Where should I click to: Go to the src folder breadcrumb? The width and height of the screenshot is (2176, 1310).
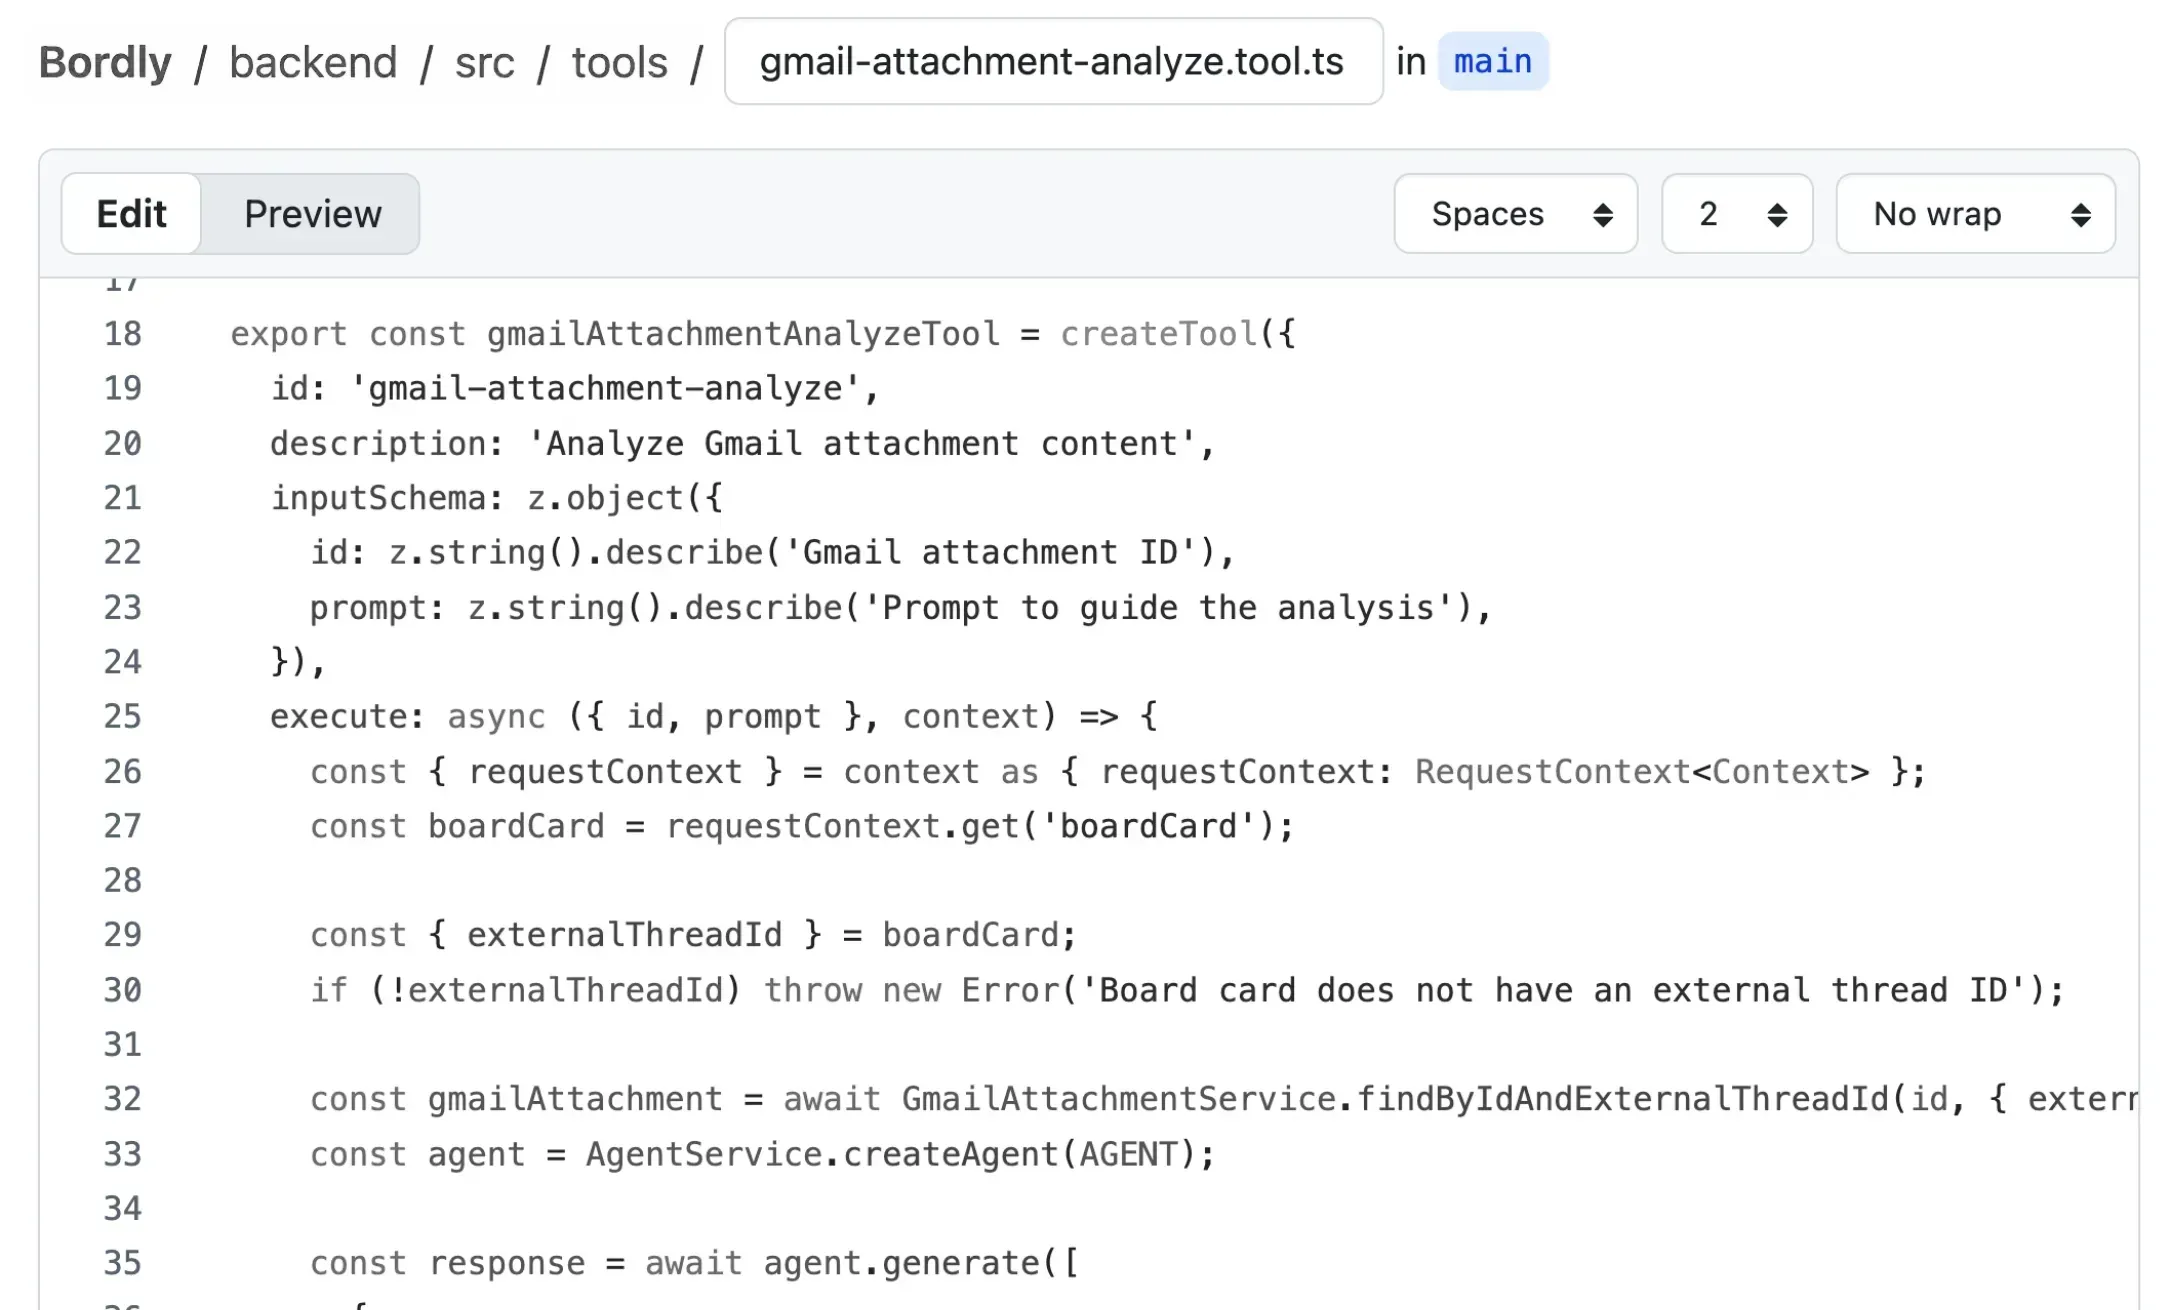pyautogui.click(x=484, y=62)
